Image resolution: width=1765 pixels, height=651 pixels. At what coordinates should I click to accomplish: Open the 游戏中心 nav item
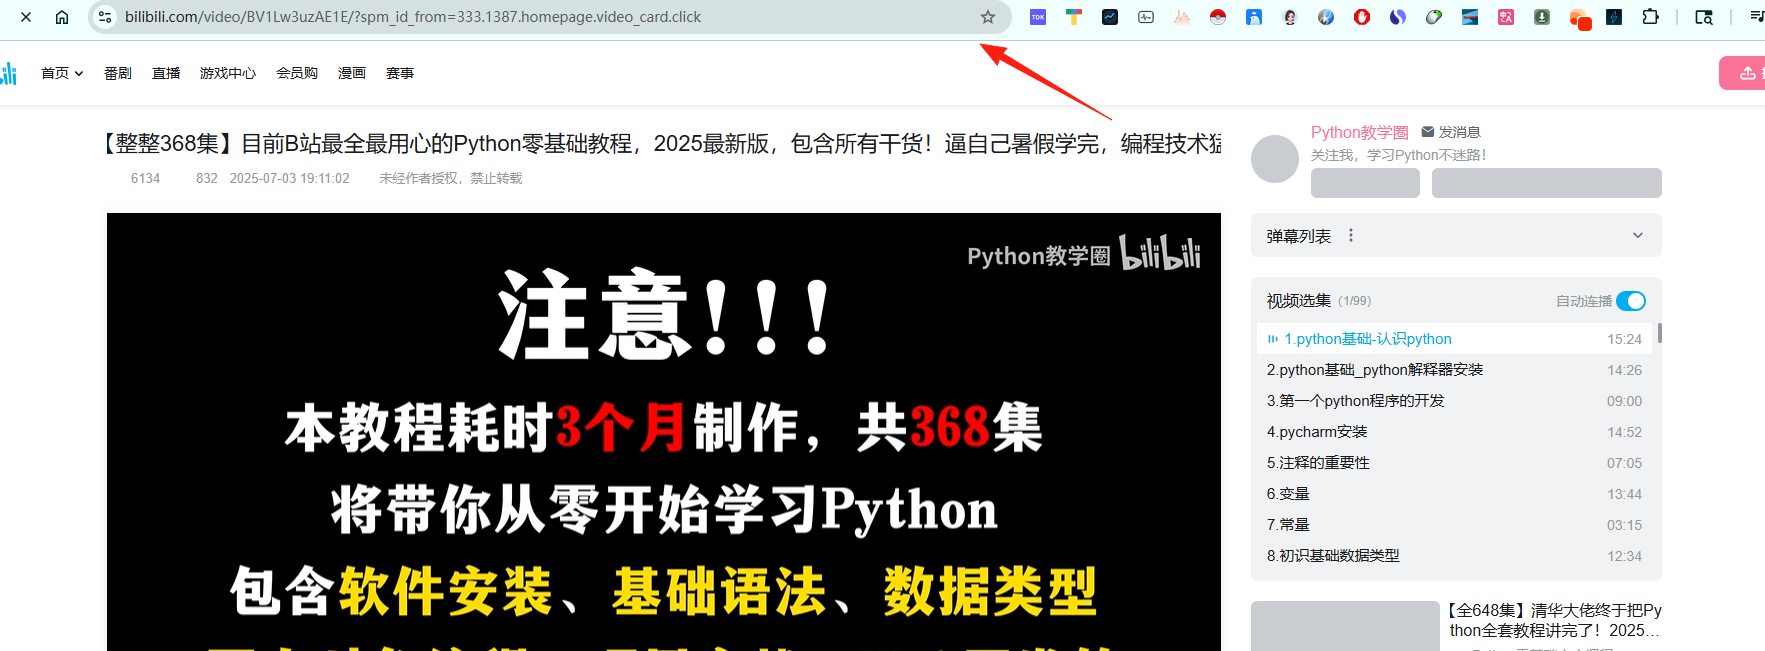tap(228, 73)
